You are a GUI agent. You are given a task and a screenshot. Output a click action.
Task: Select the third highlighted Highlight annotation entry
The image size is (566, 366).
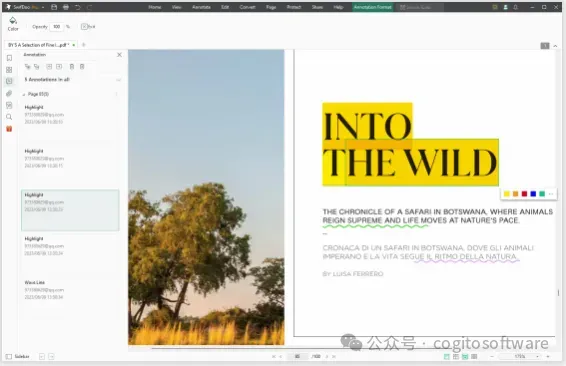click(70, 210)
